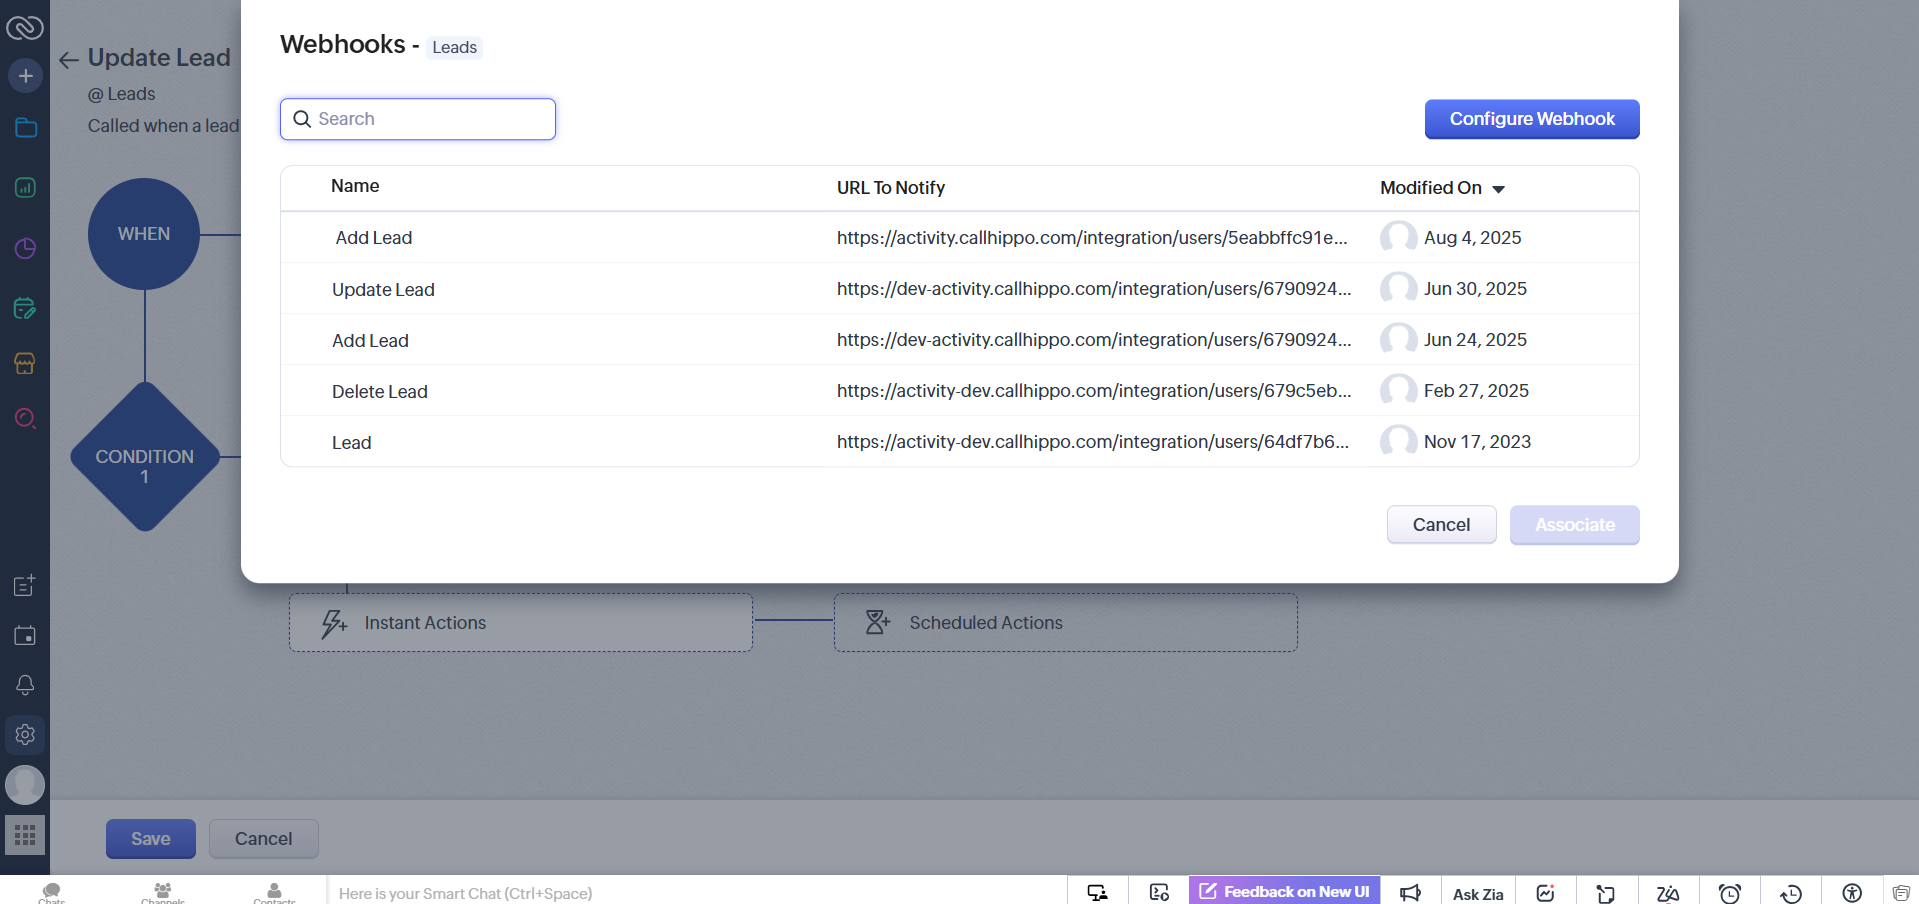The width and height of the screenshot is (1919, 904).
Task: Click the user profile avatar in sidebar
Action: click(25, 785)
